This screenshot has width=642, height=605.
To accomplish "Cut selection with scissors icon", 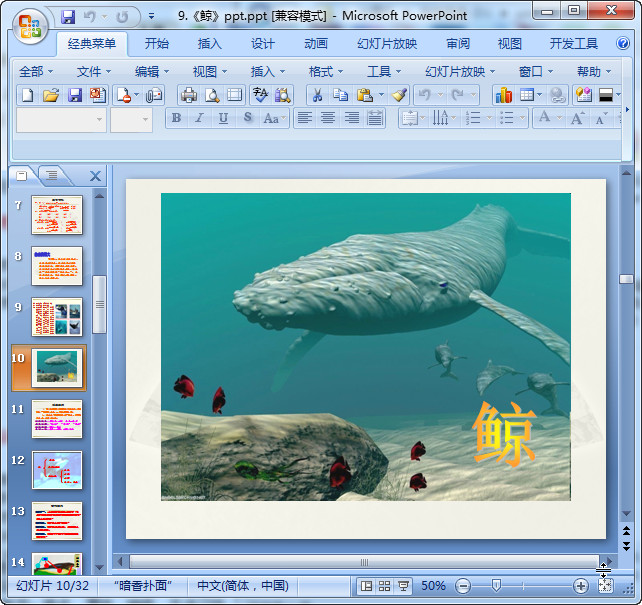I will click(x=317, y=95).
